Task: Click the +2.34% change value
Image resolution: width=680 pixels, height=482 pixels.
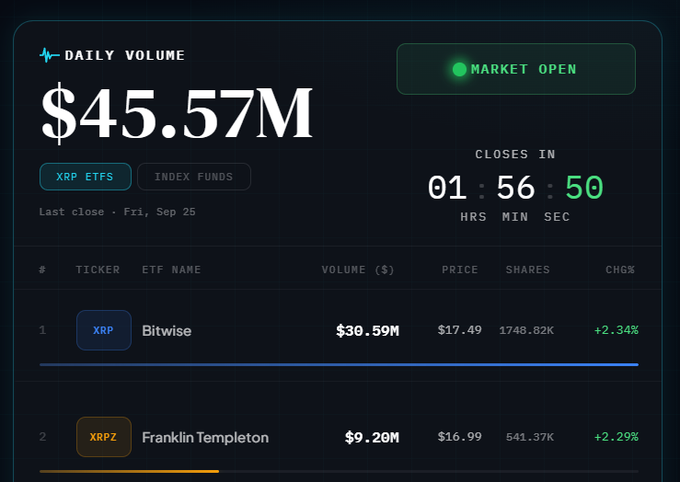Action: (616, 330)
